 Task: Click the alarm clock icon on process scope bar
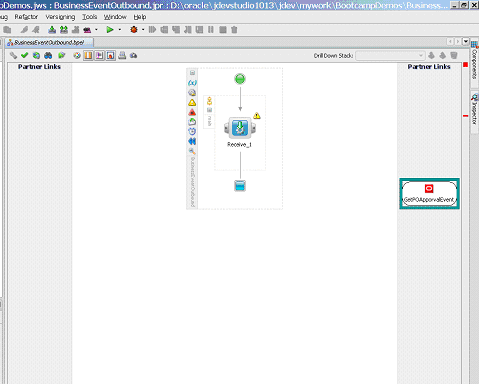[x=192, y=131]
